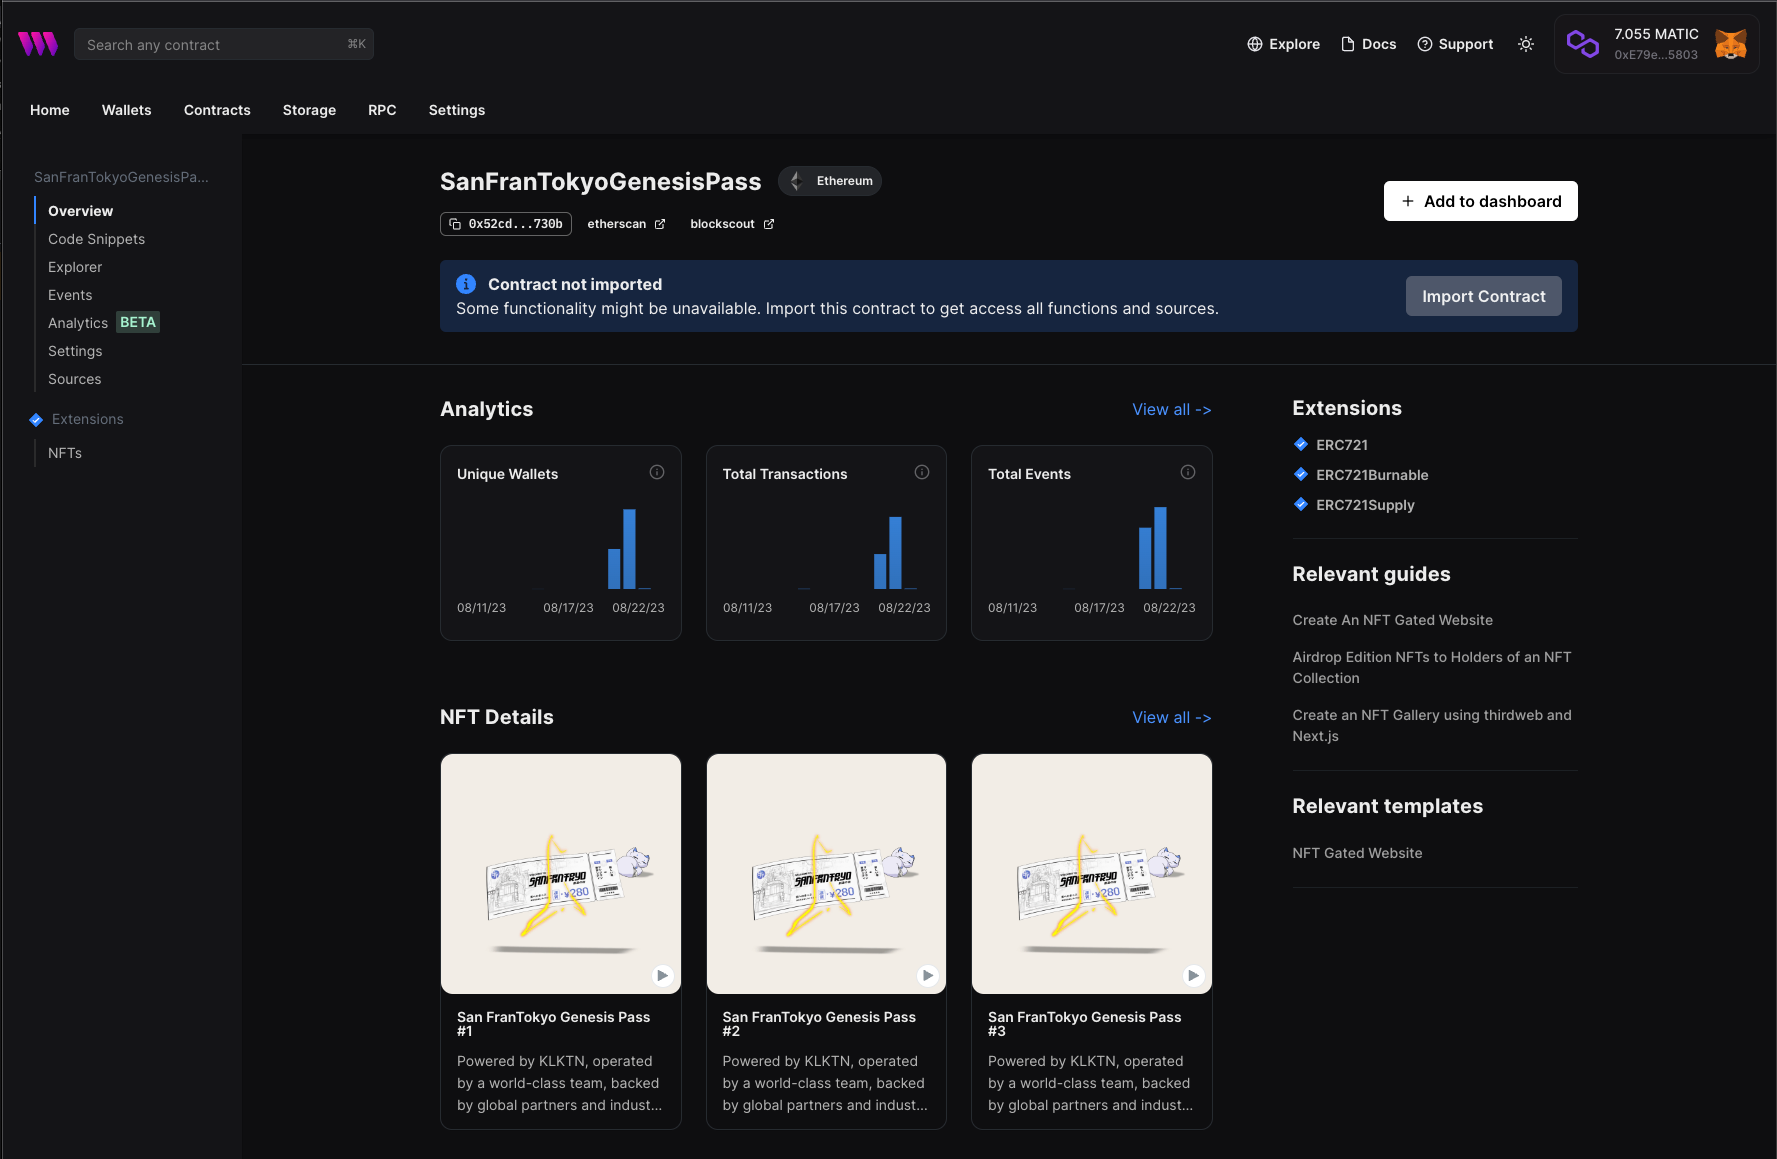1777x1159 pixels.
Task: Open the top navigation Settings tab
Action: tap(457, 110)
